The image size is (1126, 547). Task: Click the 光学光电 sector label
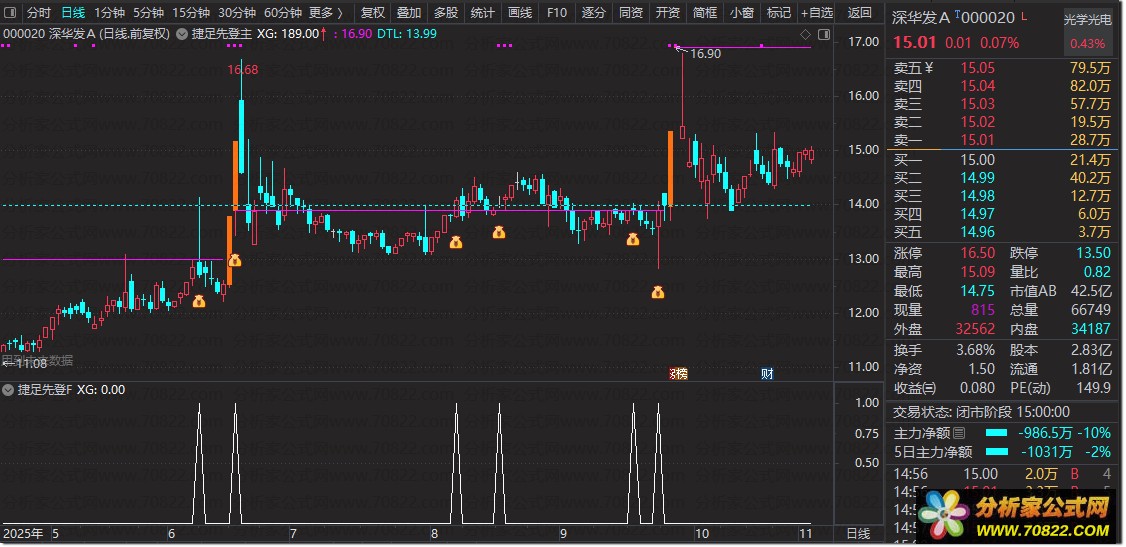click(1087, 21)
